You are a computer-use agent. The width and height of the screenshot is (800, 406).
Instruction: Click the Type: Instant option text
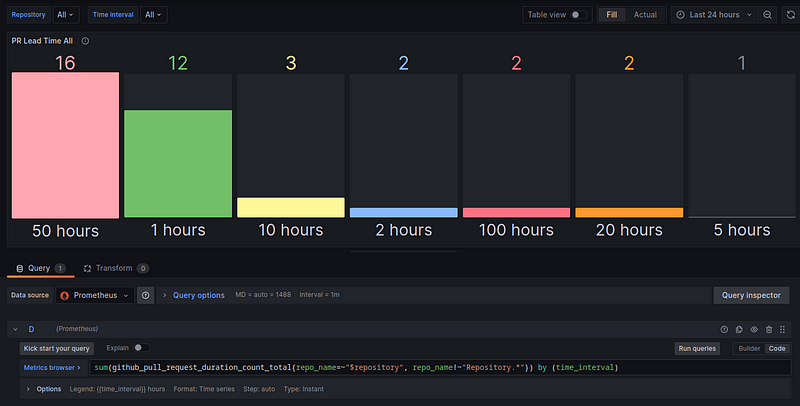point(304,389)
